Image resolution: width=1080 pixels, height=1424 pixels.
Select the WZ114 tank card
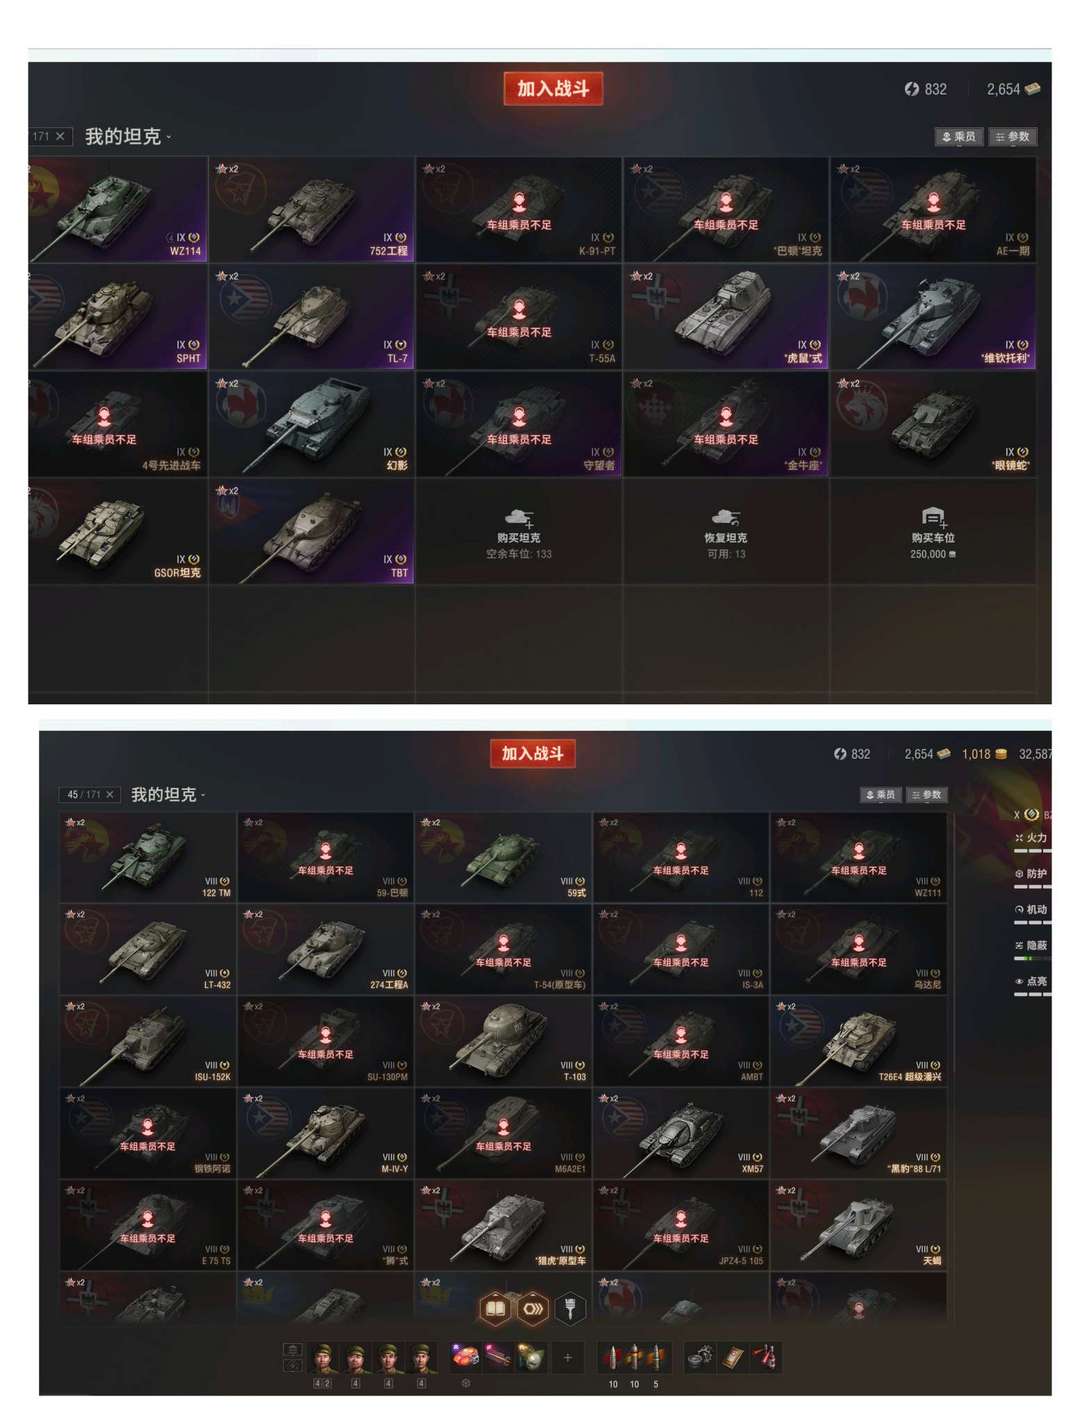pos(118,209)
